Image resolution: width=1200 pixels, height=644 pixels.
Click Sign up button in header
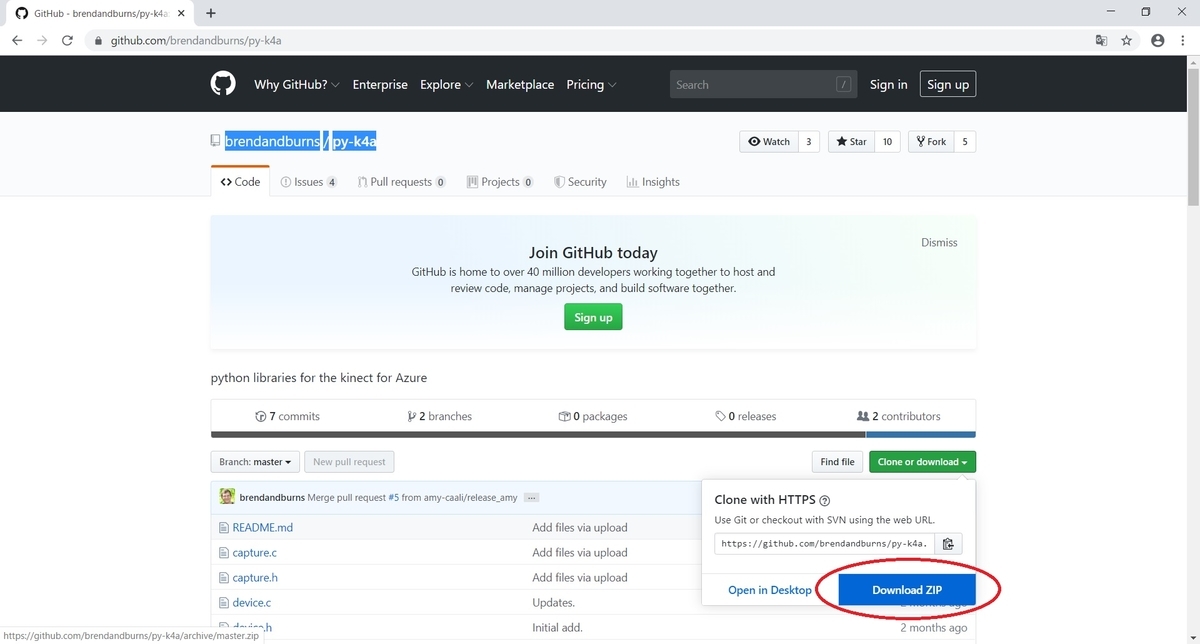click(948, 85)
